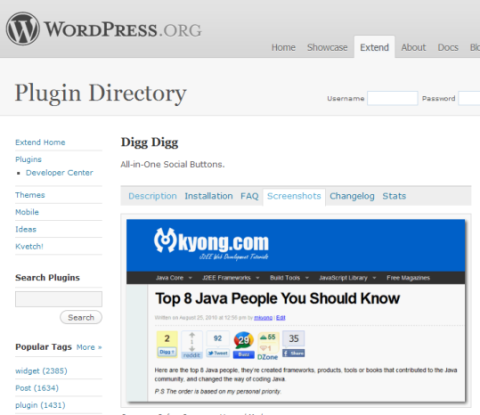
Task: Open Free Magazines in screenshot menu
Action: pos(408,278)
